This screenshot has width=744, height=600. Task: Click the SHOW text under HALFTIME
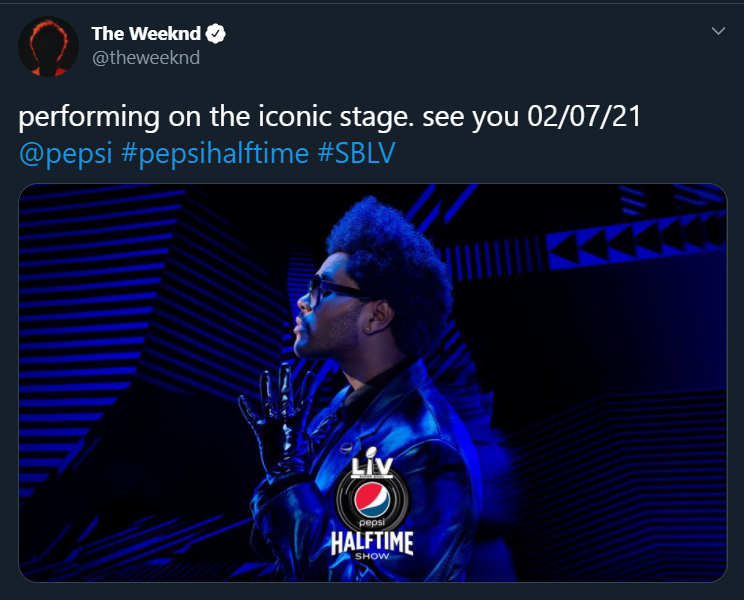[372, 556]
